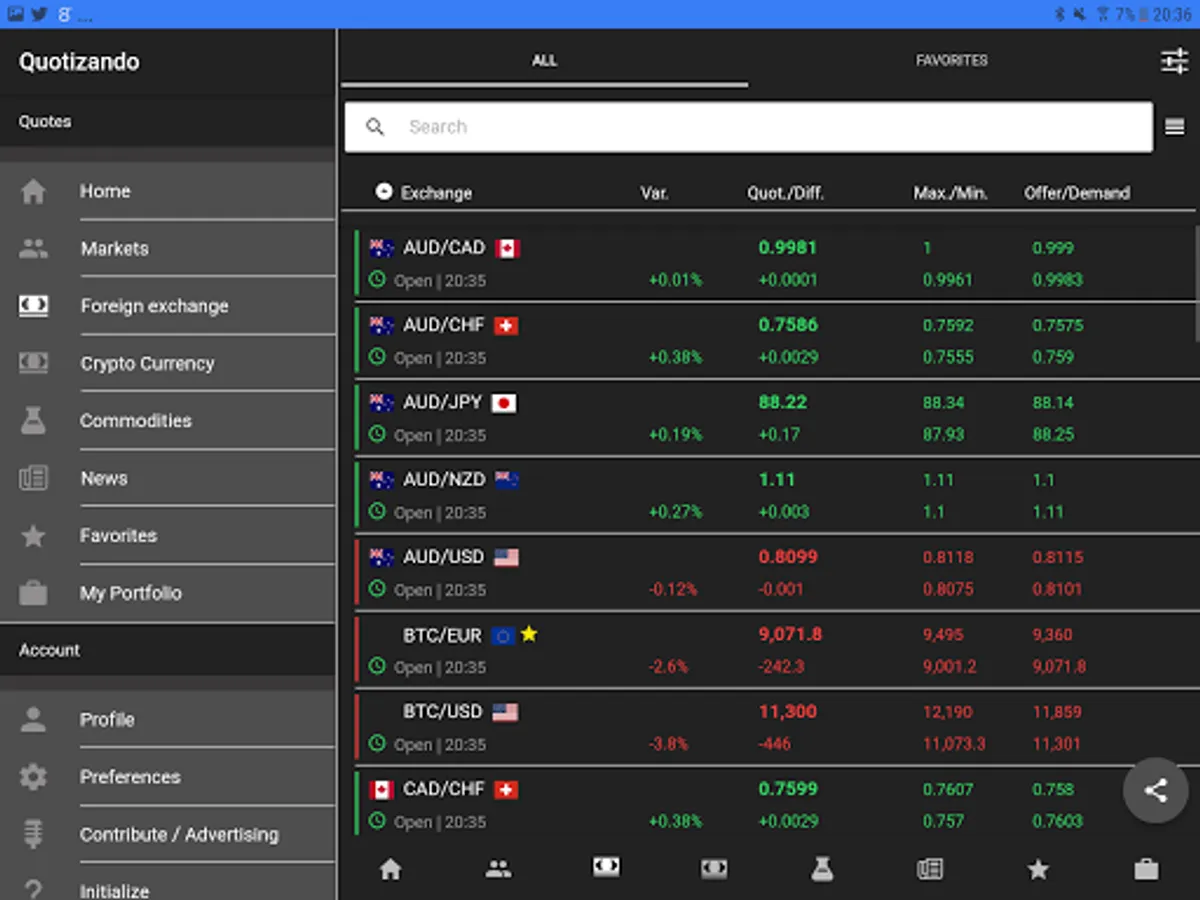Click the sidebar Home house icon
1200x900 pixels.
pyautogui.click(x=33, y=191)
